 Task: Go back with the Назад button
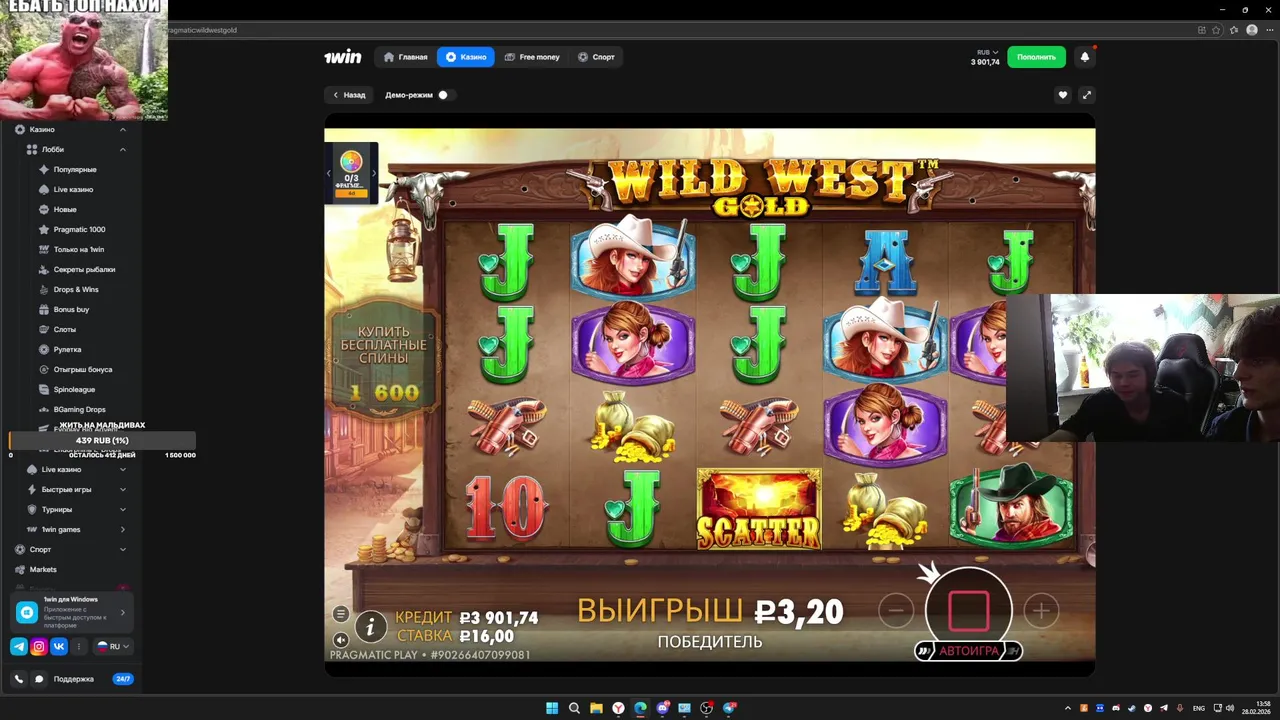click(x=349, y=95)
